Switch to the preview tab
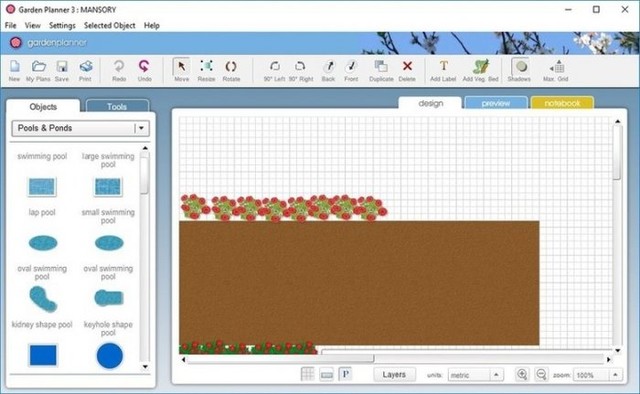640x394 pixels. click(x=496, y=103)
